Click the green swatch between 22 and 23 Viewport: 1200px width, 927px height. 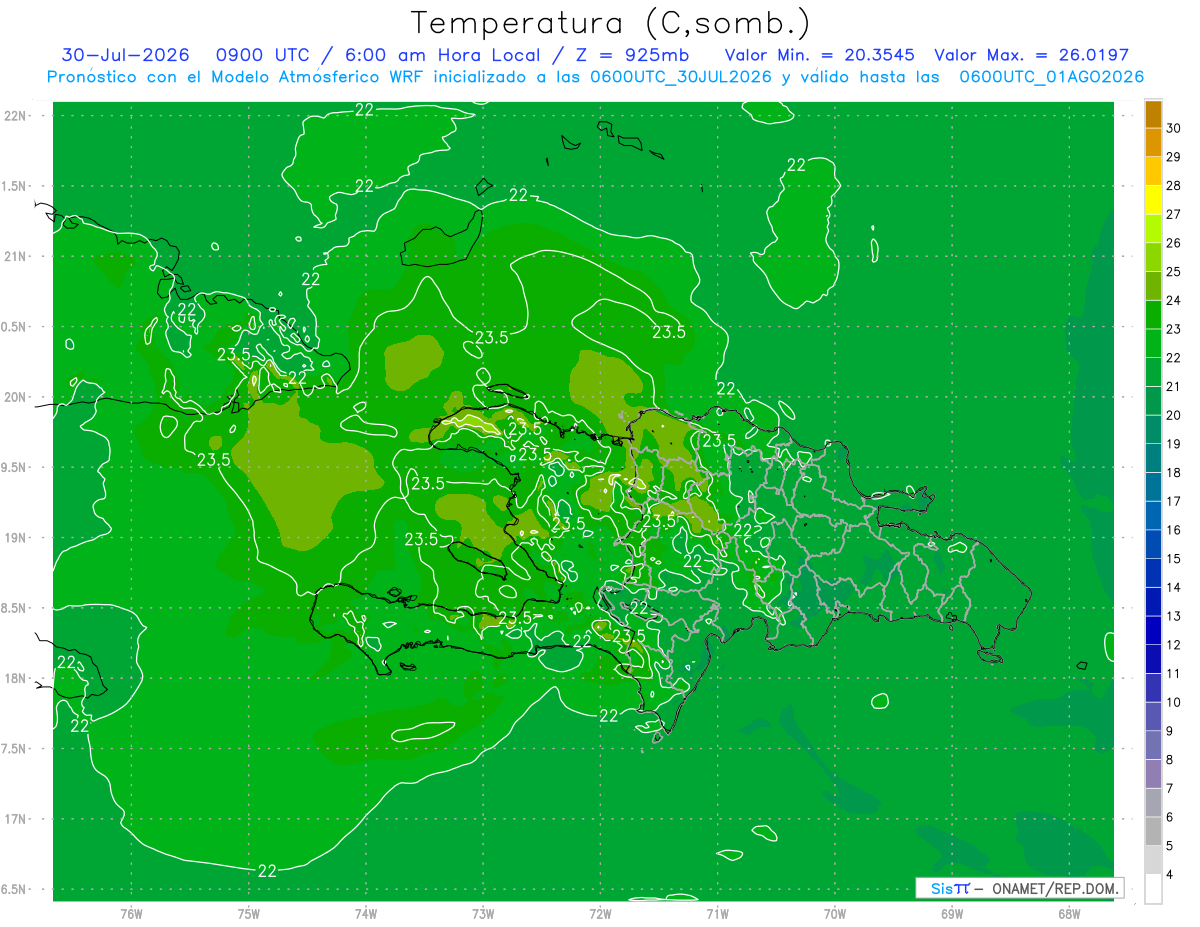tap(1153, 344)
